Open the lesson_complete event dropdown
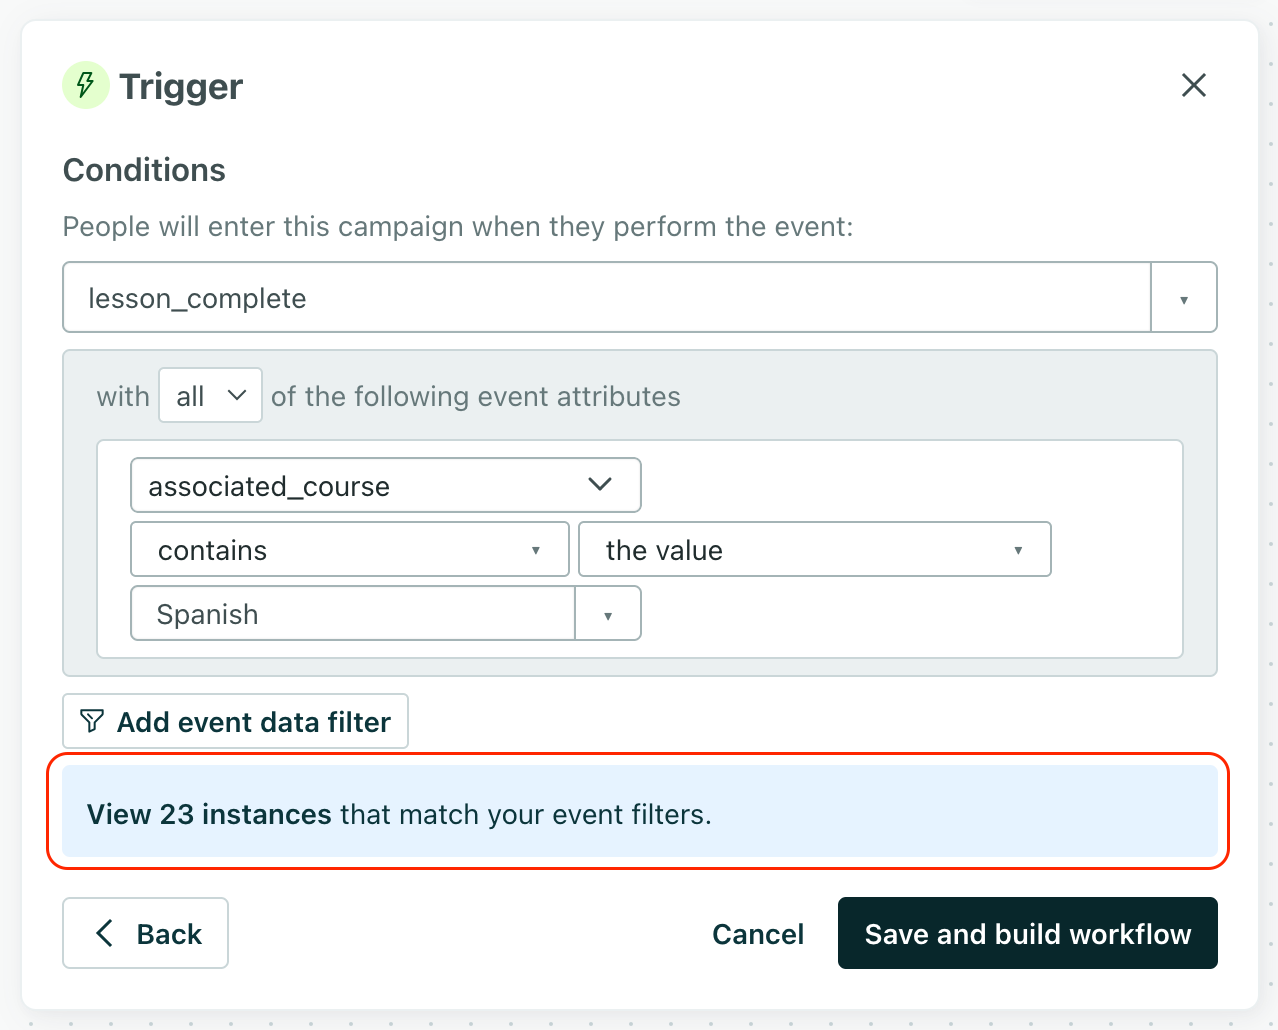1278x1030 pixels. [x=606, y=298]
